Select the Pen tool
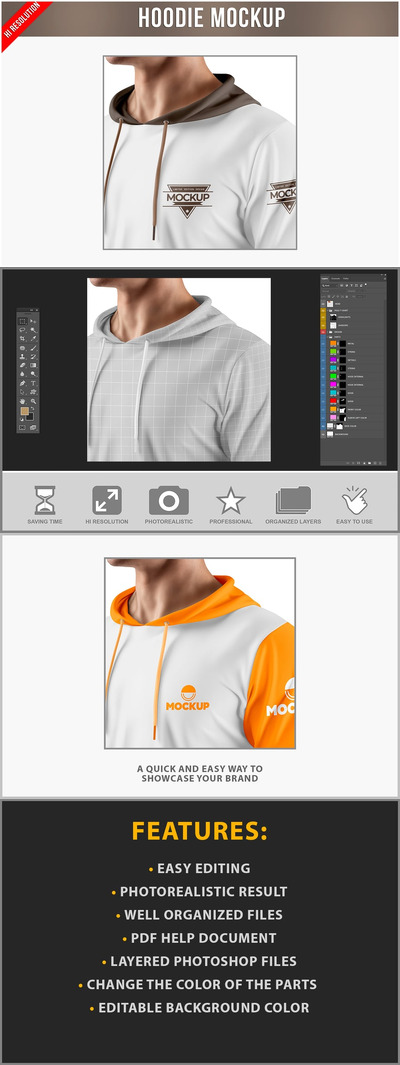Screen dimensions: 400x1065 point(22,383)
